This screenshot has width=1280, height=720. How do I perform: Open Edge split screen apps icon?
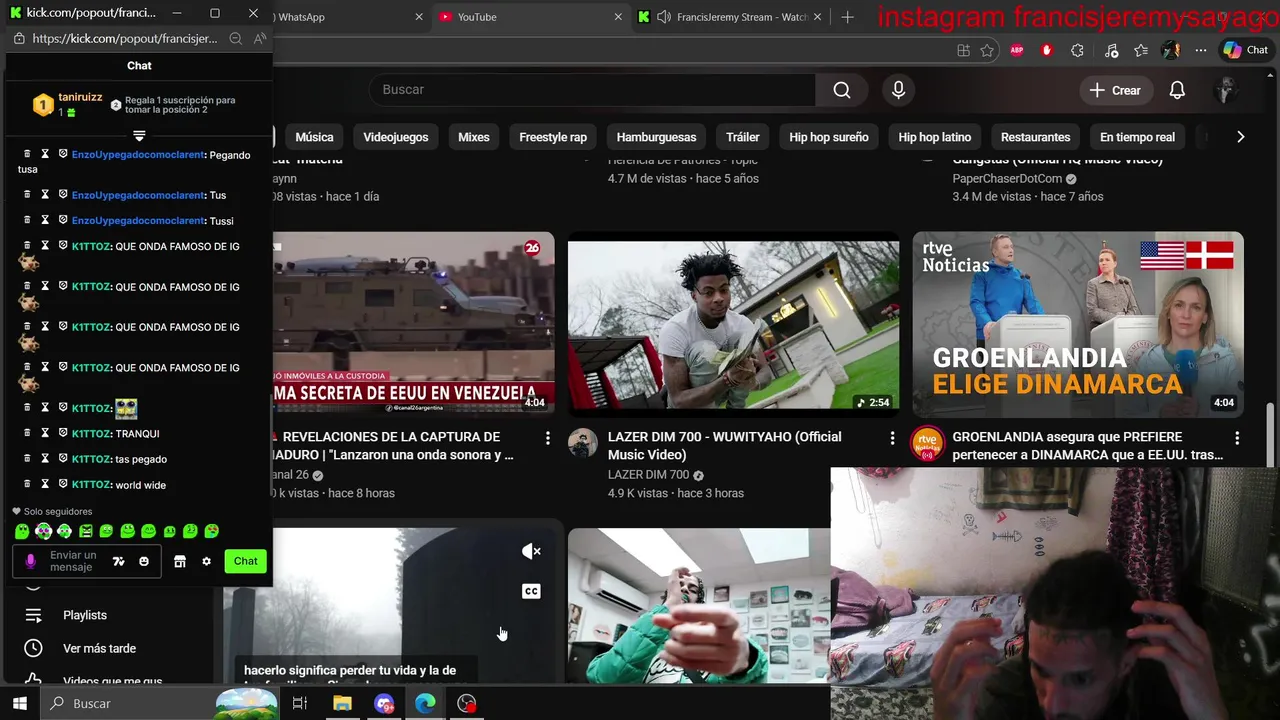pyautogui.click(x=963, y=50)
